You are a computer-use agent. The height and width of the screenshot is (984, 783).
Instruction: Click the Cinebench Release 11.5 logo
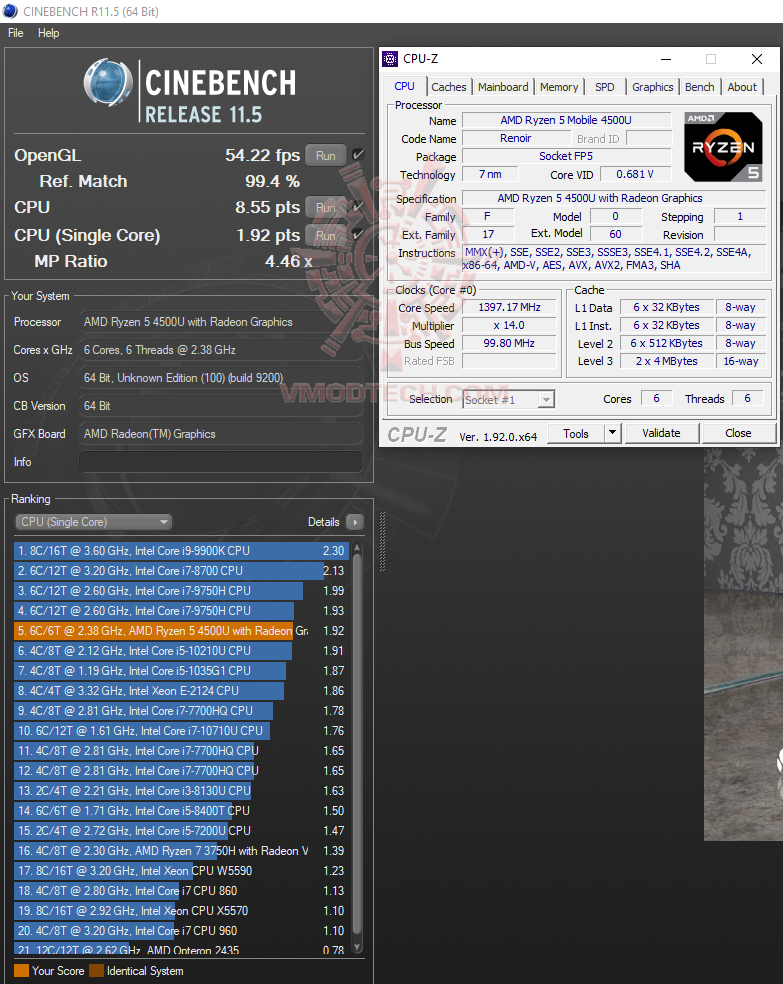(191, 91)
